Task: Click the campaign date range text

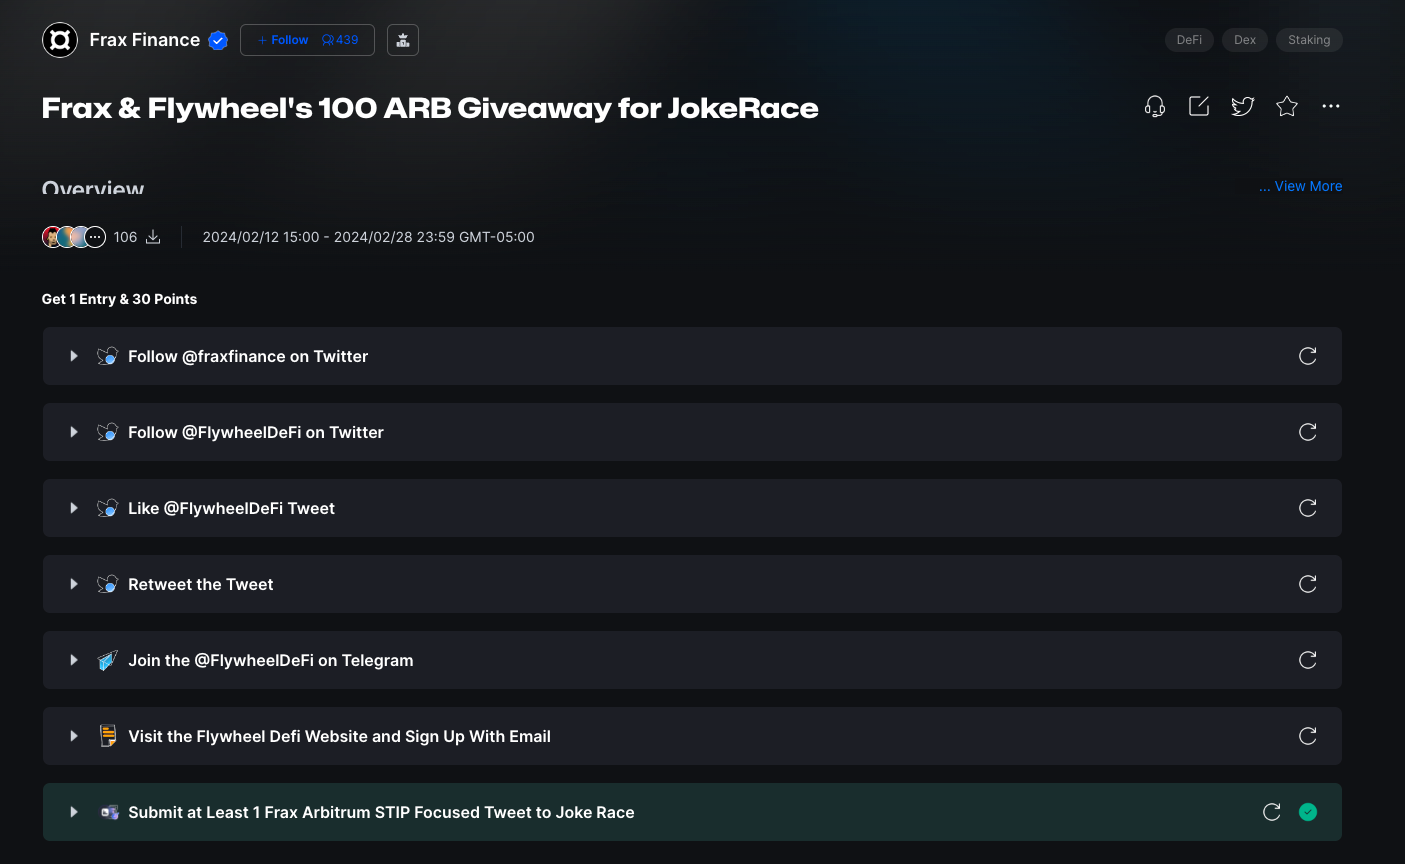Action: click(368, 237)
